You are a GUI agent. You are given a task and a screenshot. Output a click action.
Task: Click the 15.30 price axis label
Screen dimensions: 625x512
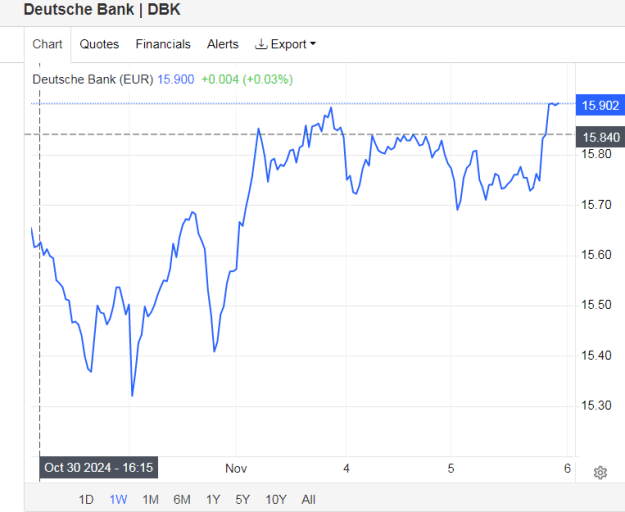(x=596, y=406)
